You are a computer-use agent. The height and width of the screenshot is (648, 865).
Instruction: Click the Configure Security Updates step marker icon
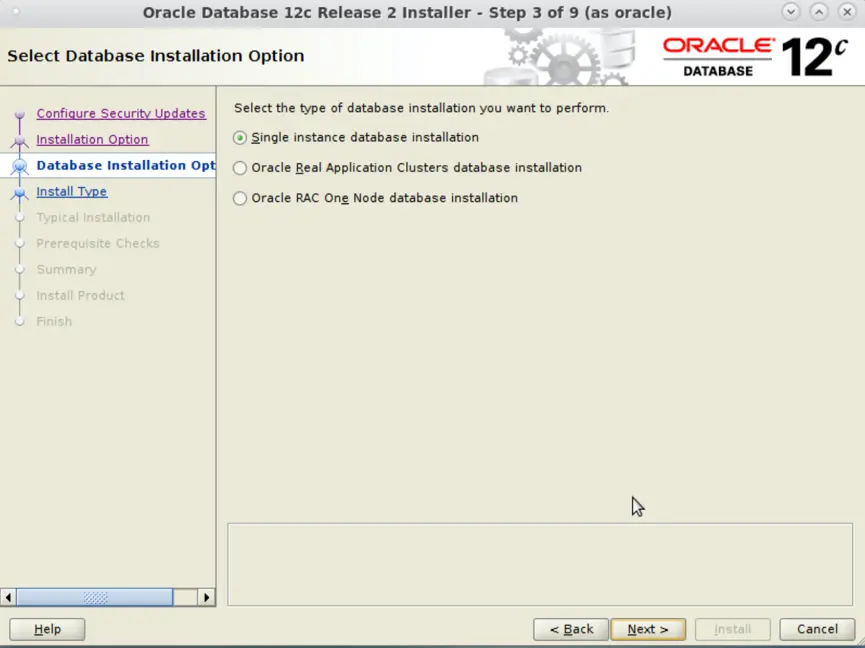click(19, 115)
